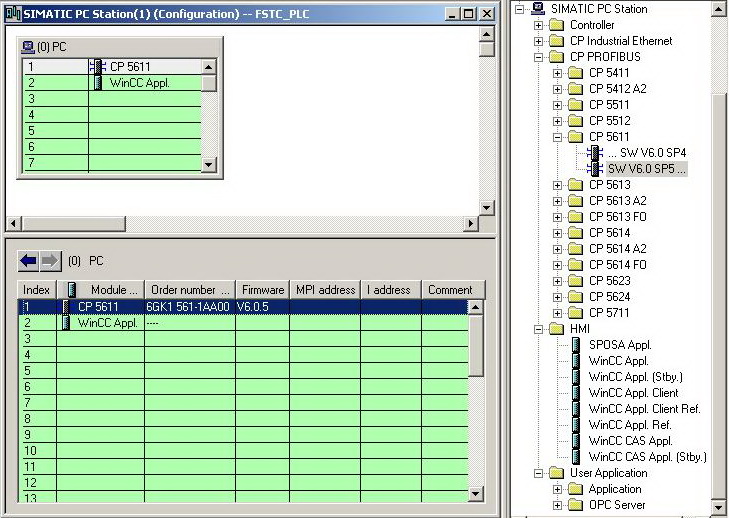The image size is (729, 518).
Task: Click the SPOSA Appl. module icon
Action: (576, 345)
